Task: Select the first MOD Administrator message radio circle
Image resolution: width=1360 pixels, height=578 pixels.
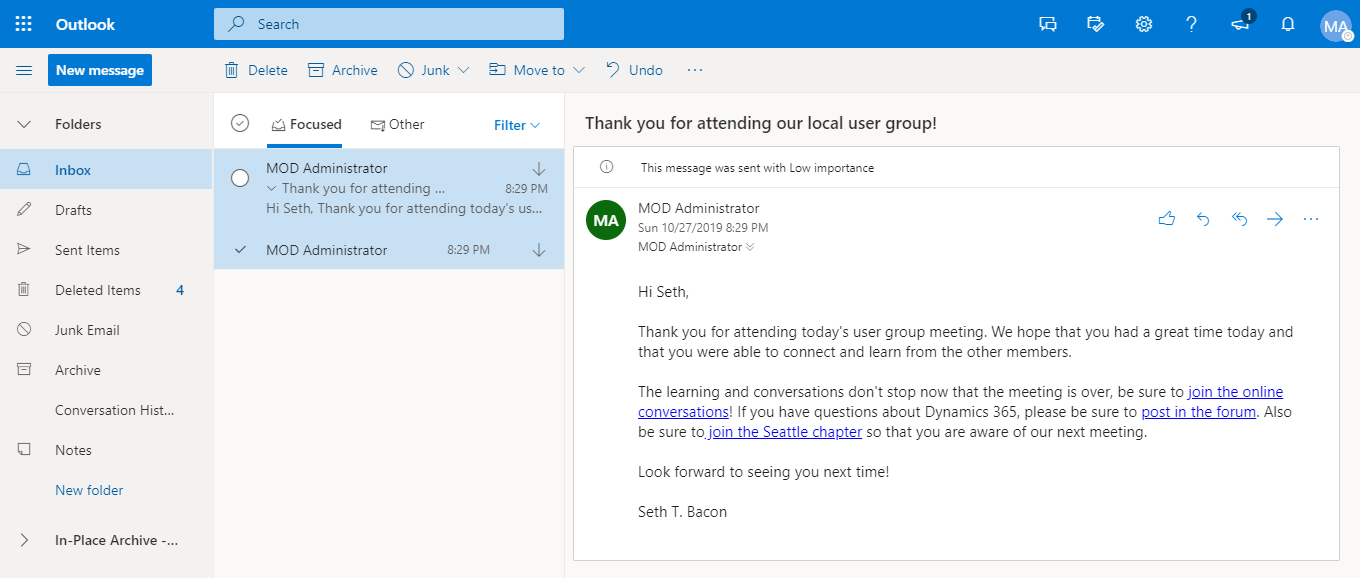Action: (x=240, y=178)
